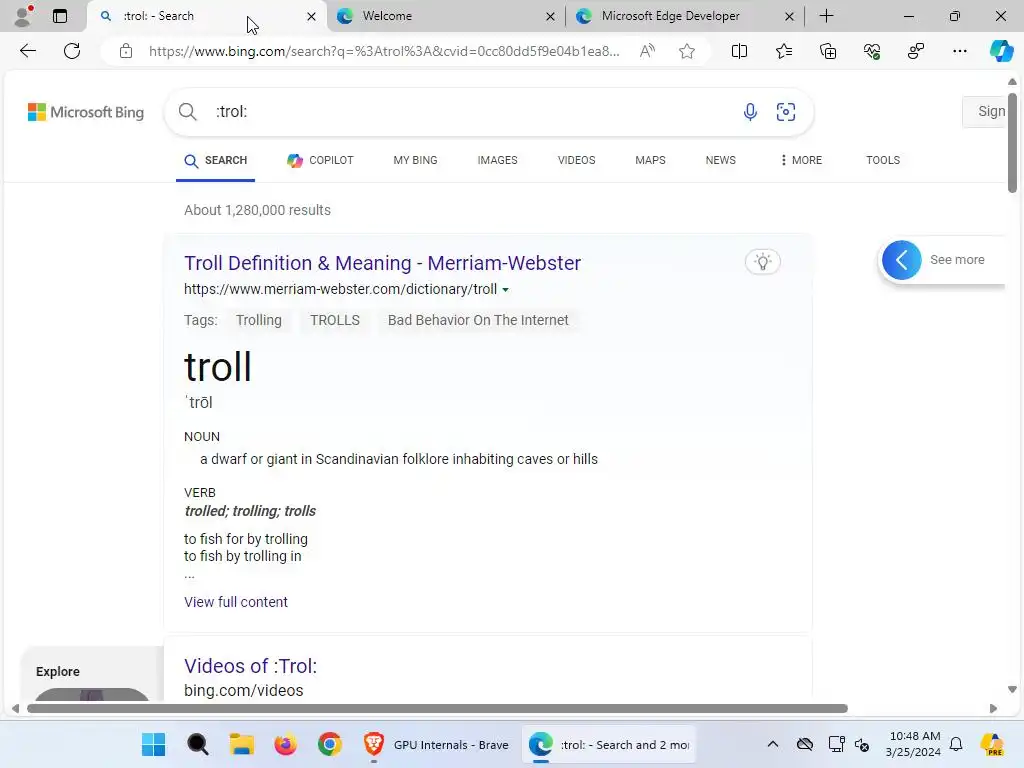Image resolution: width=1024 pixels, height=768 pixels.
Task: Open split screen icon
Action: [x=739, y=51]
